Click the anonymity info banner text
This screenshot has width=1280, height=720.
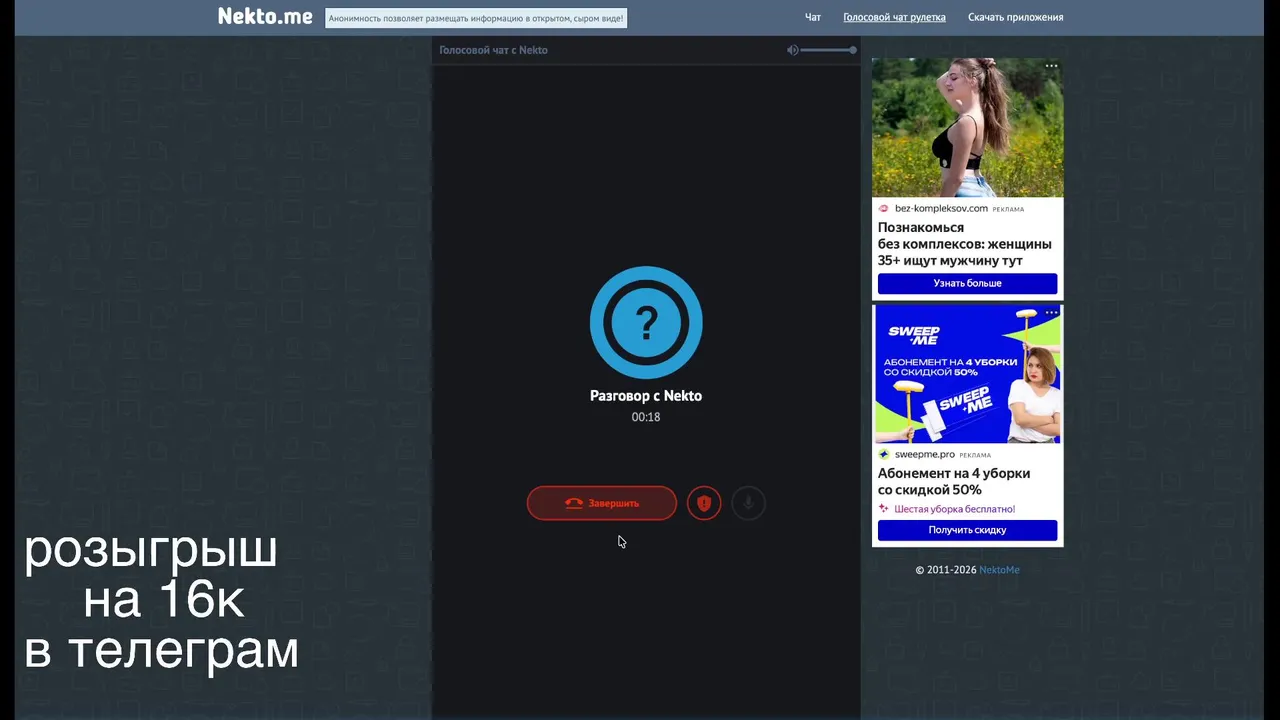[476, 18]
